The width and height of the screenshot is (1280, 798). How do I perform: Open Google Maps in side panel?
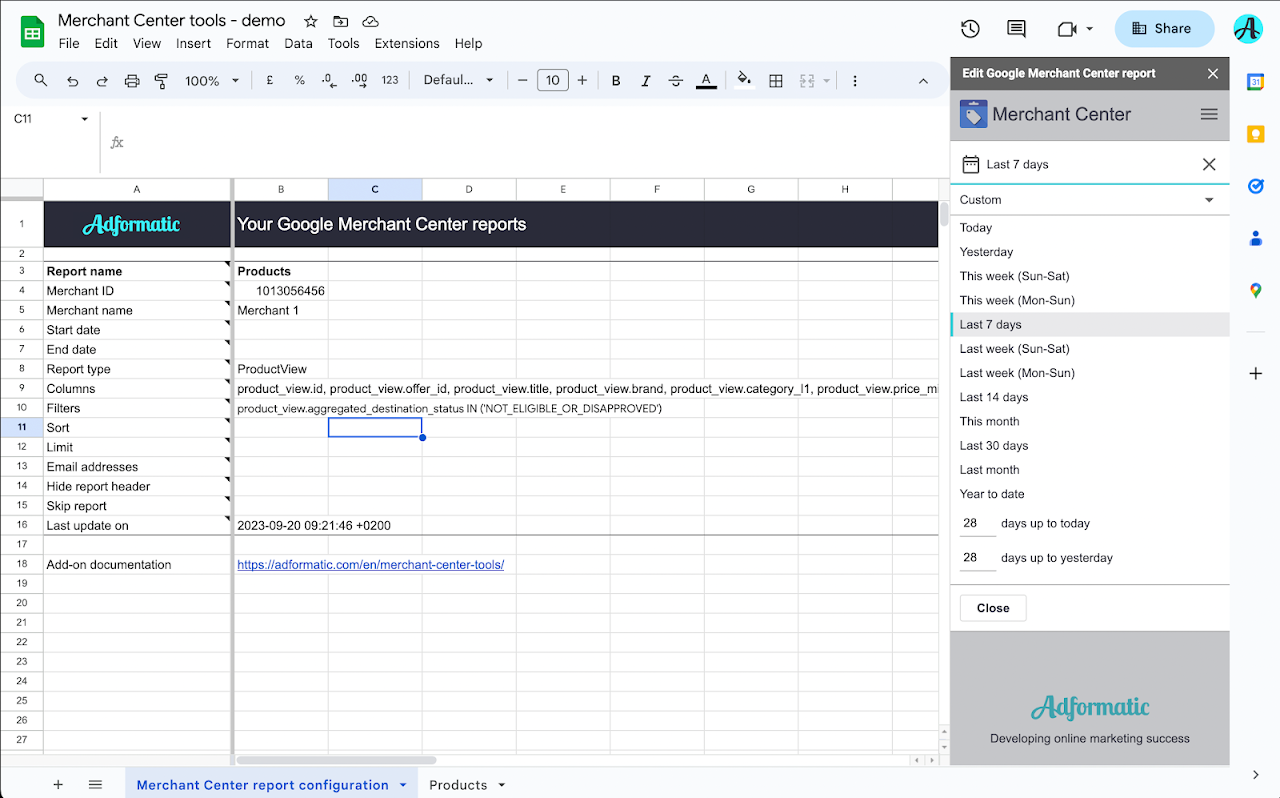click(1255, 290)
